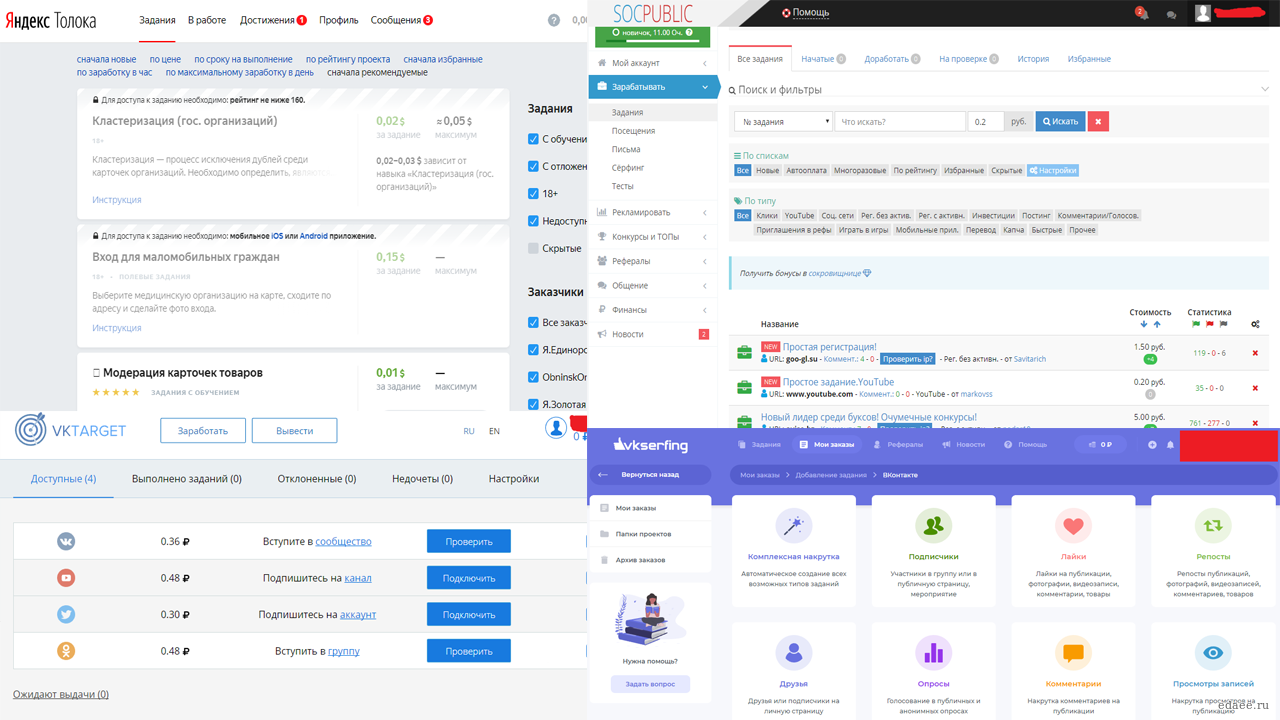Open Socpublic notification bell icon
Image resolution: width=1280 pixels, height=720 pixels.
(1141, 13)
